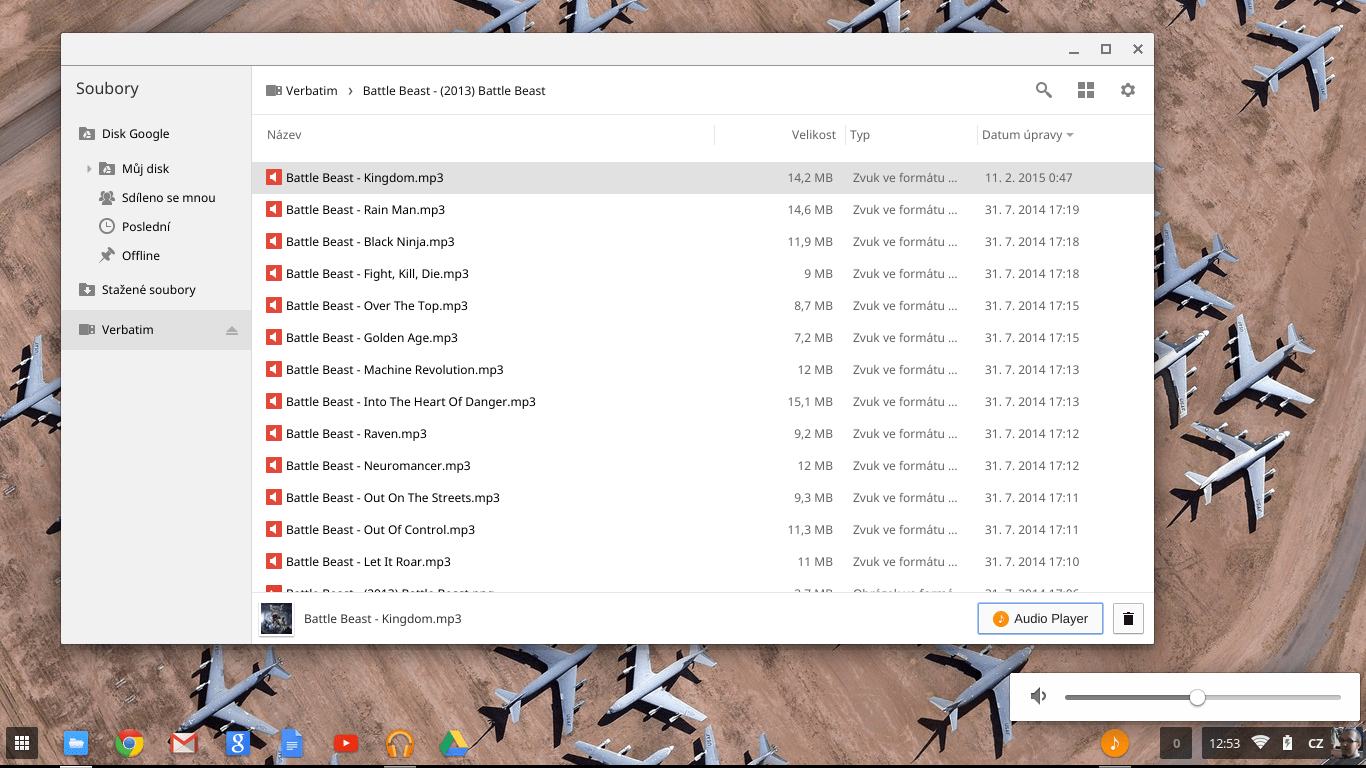The width and height of the screenshot is (1366, 768).
Task: Click the volume slider track
Action: tap(1202, 697)
